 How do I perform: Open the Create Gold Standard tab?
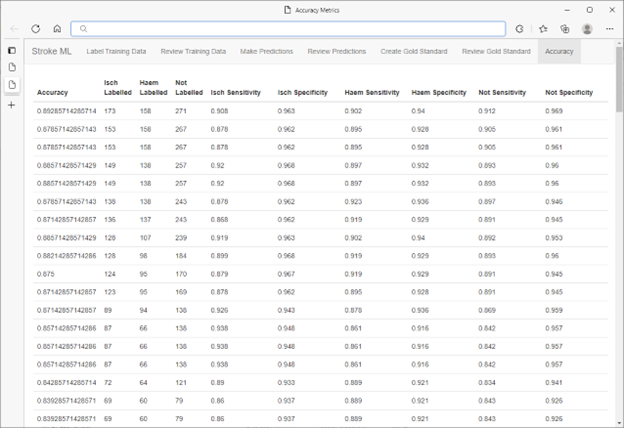(x=413, y=51)
